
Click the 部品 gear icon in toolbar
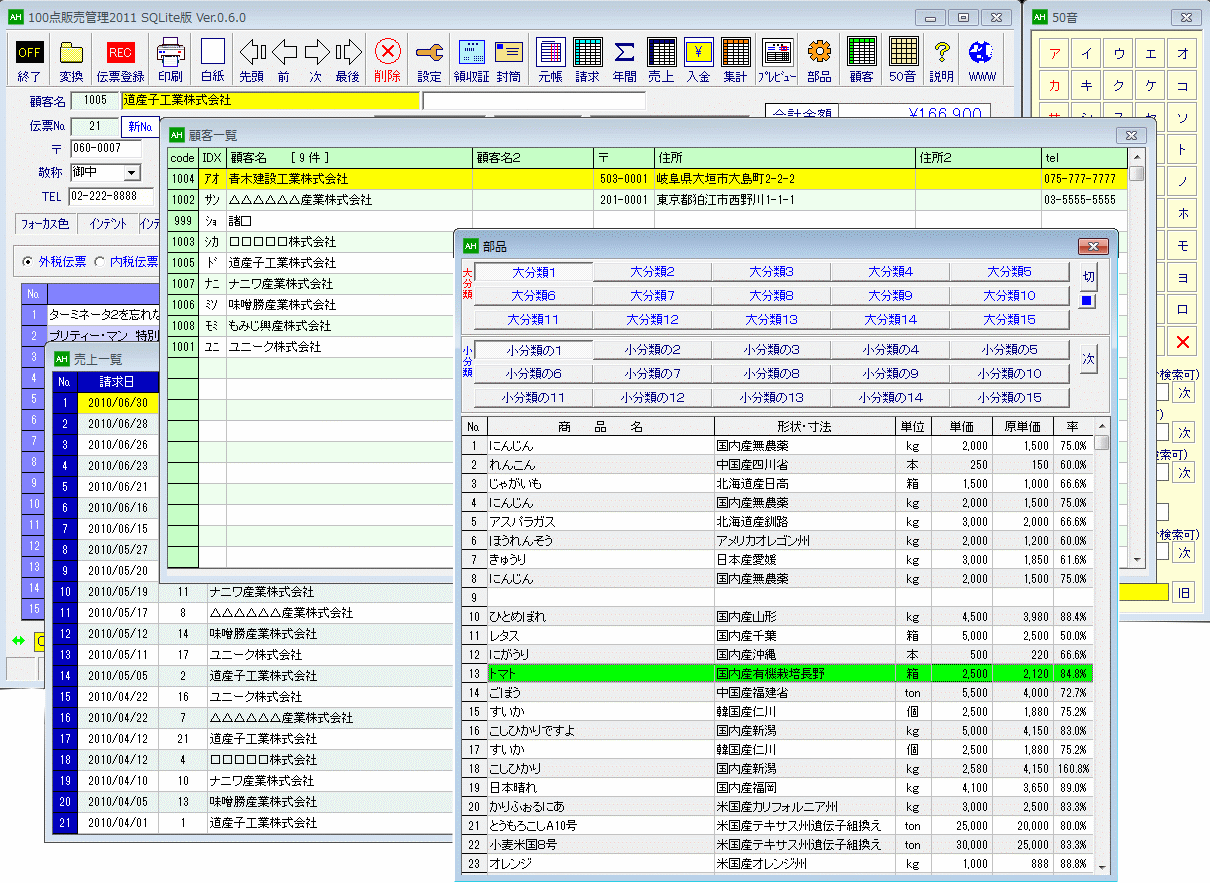pos(819,60)
